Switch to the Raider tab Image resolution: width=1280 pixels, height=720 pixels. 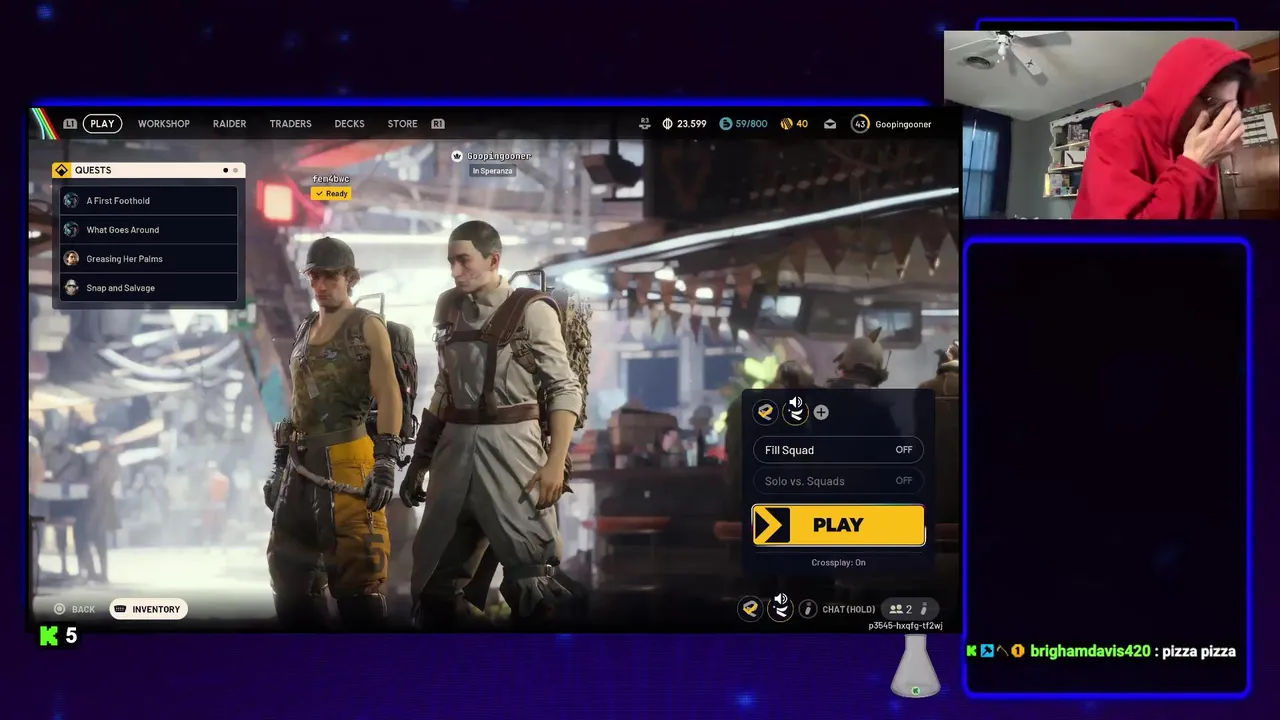(229, 124)
